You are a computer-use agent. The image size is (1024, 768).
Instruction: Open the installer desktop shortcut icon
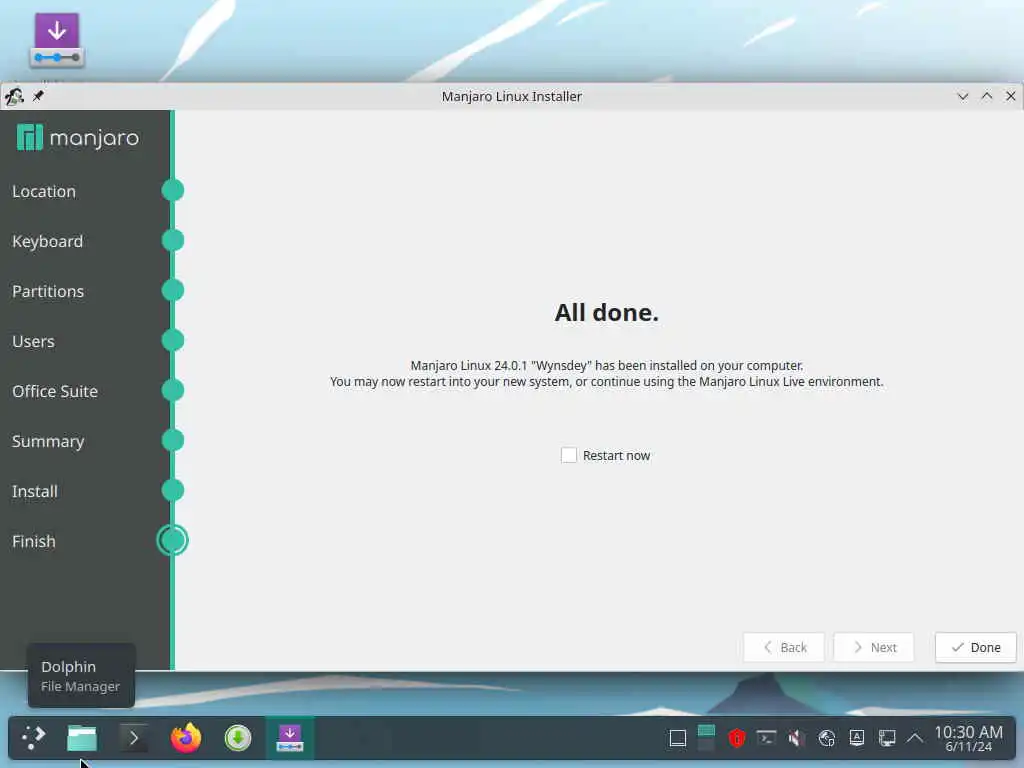pos(57,40)
